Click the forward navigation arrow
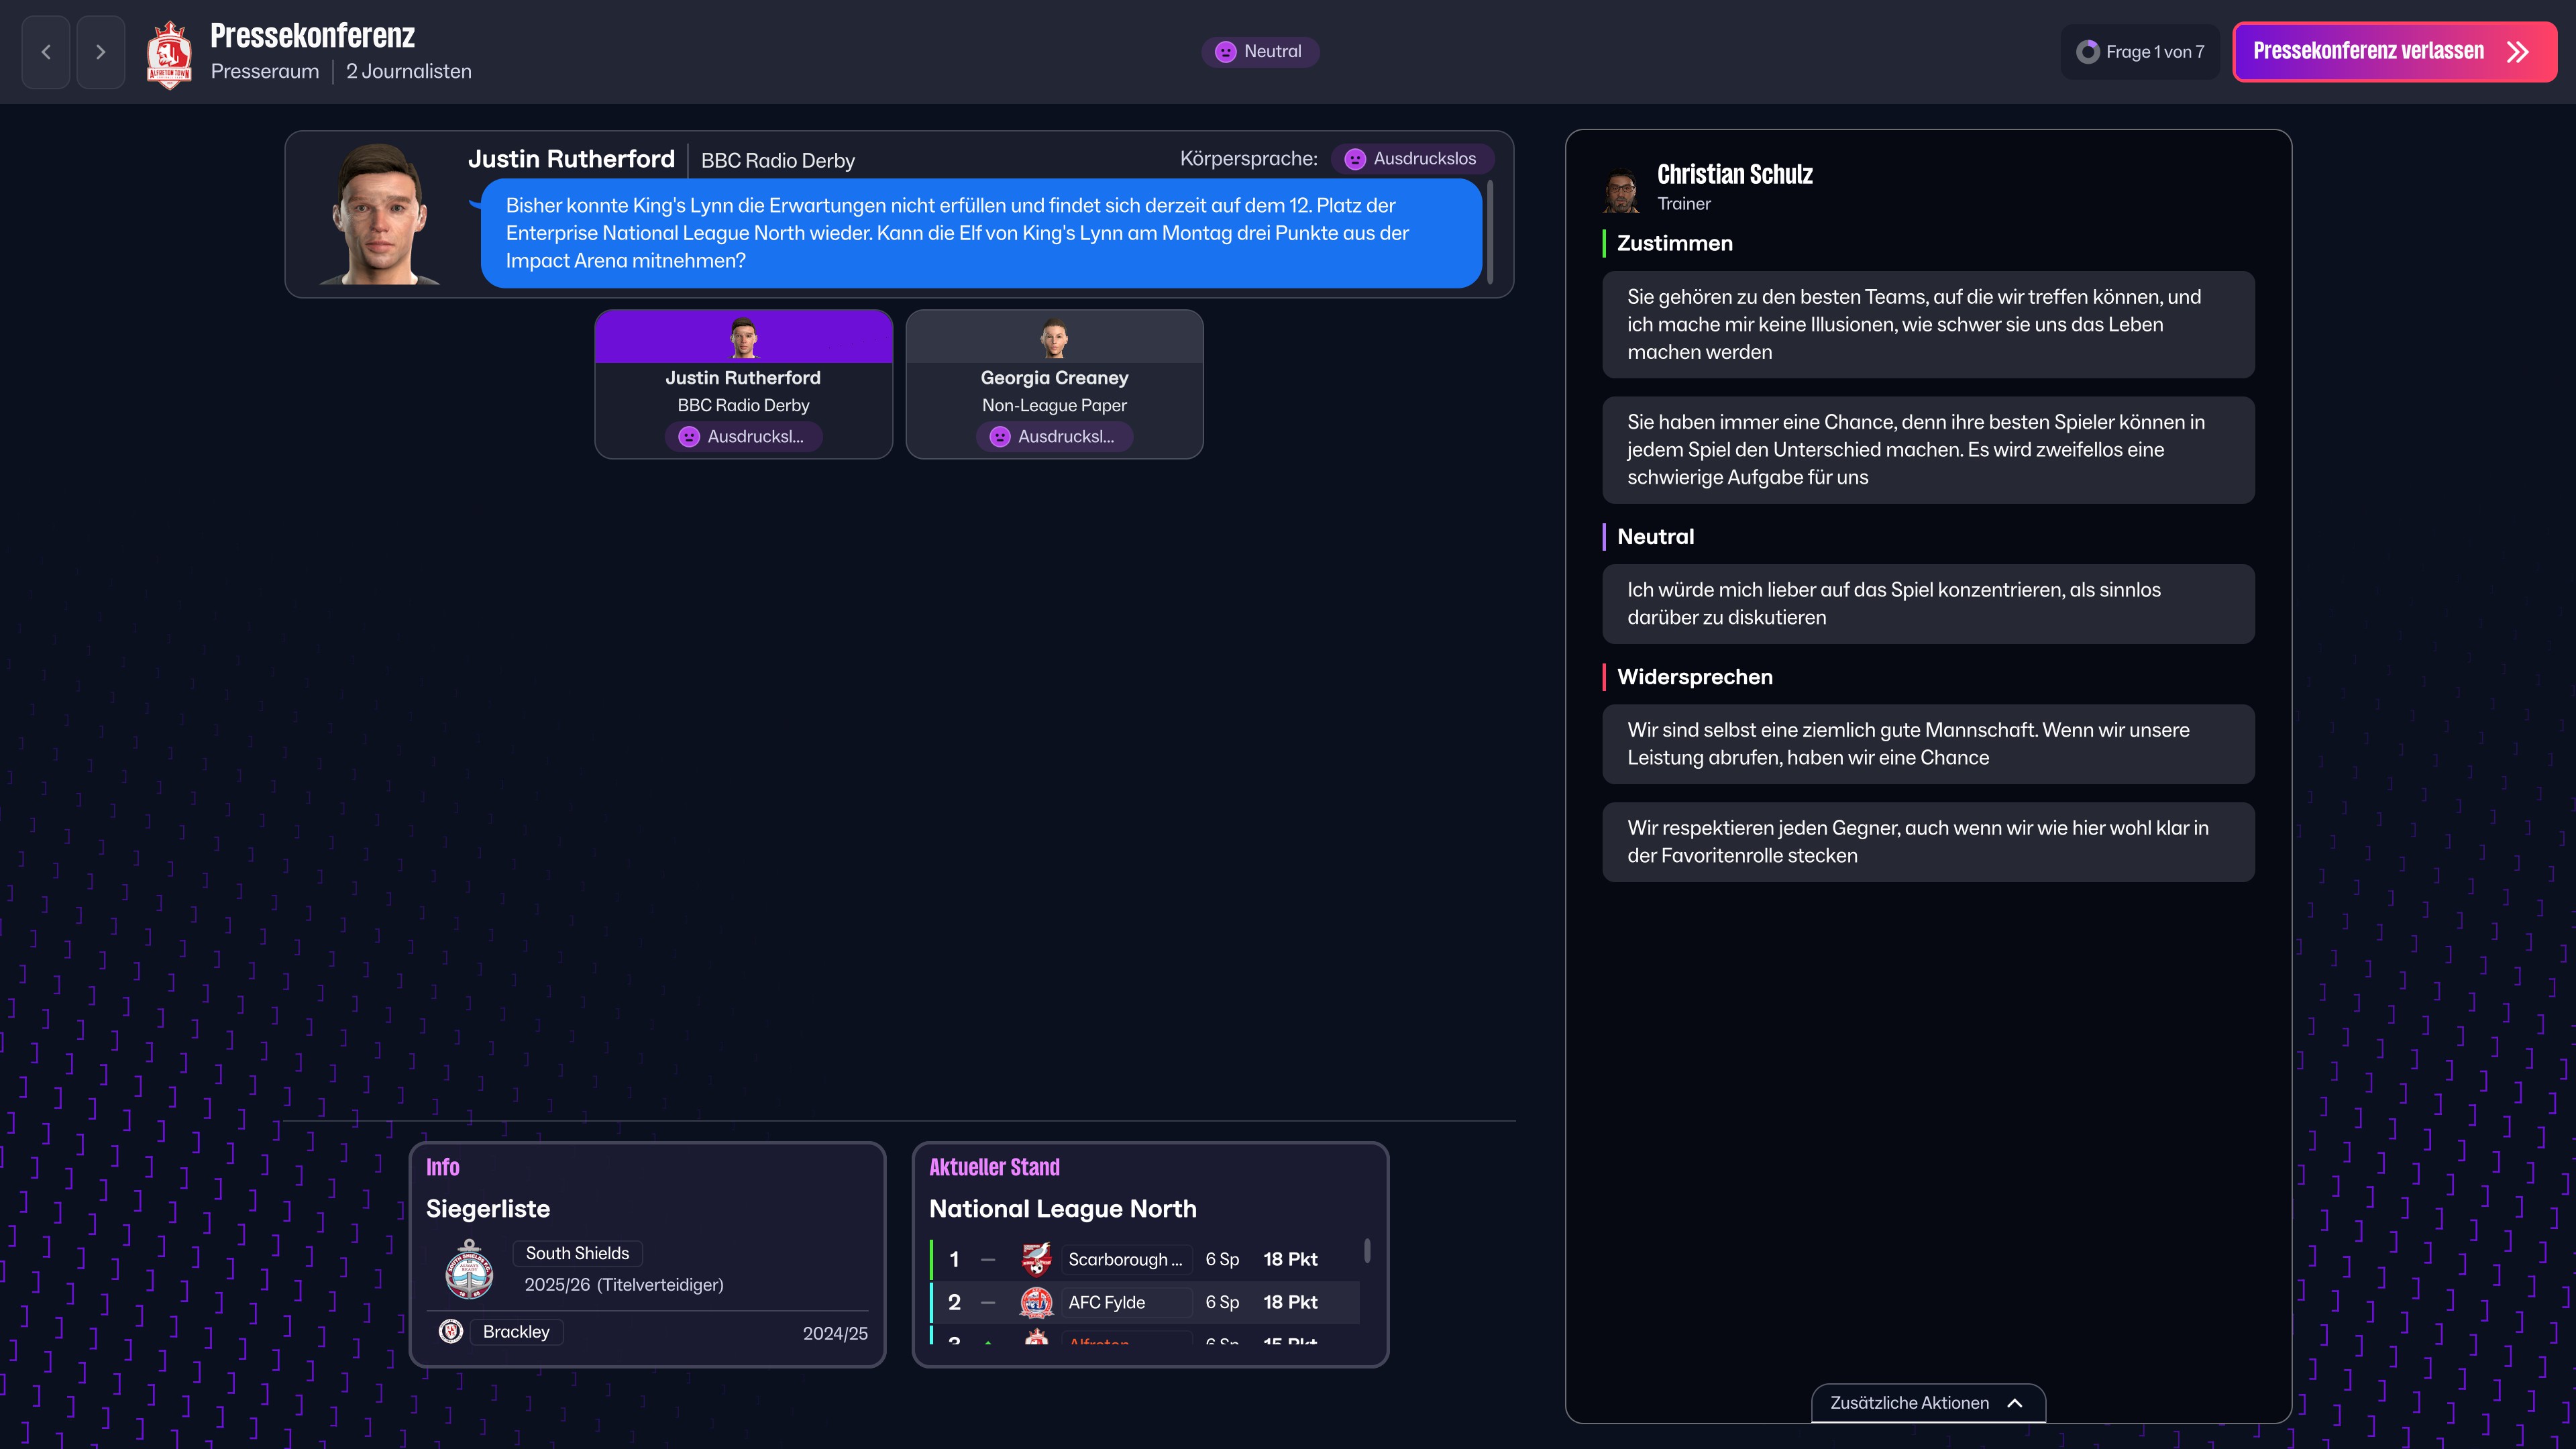The width and height of the screenshot is (2576, 1449). [x=101, y=52]
